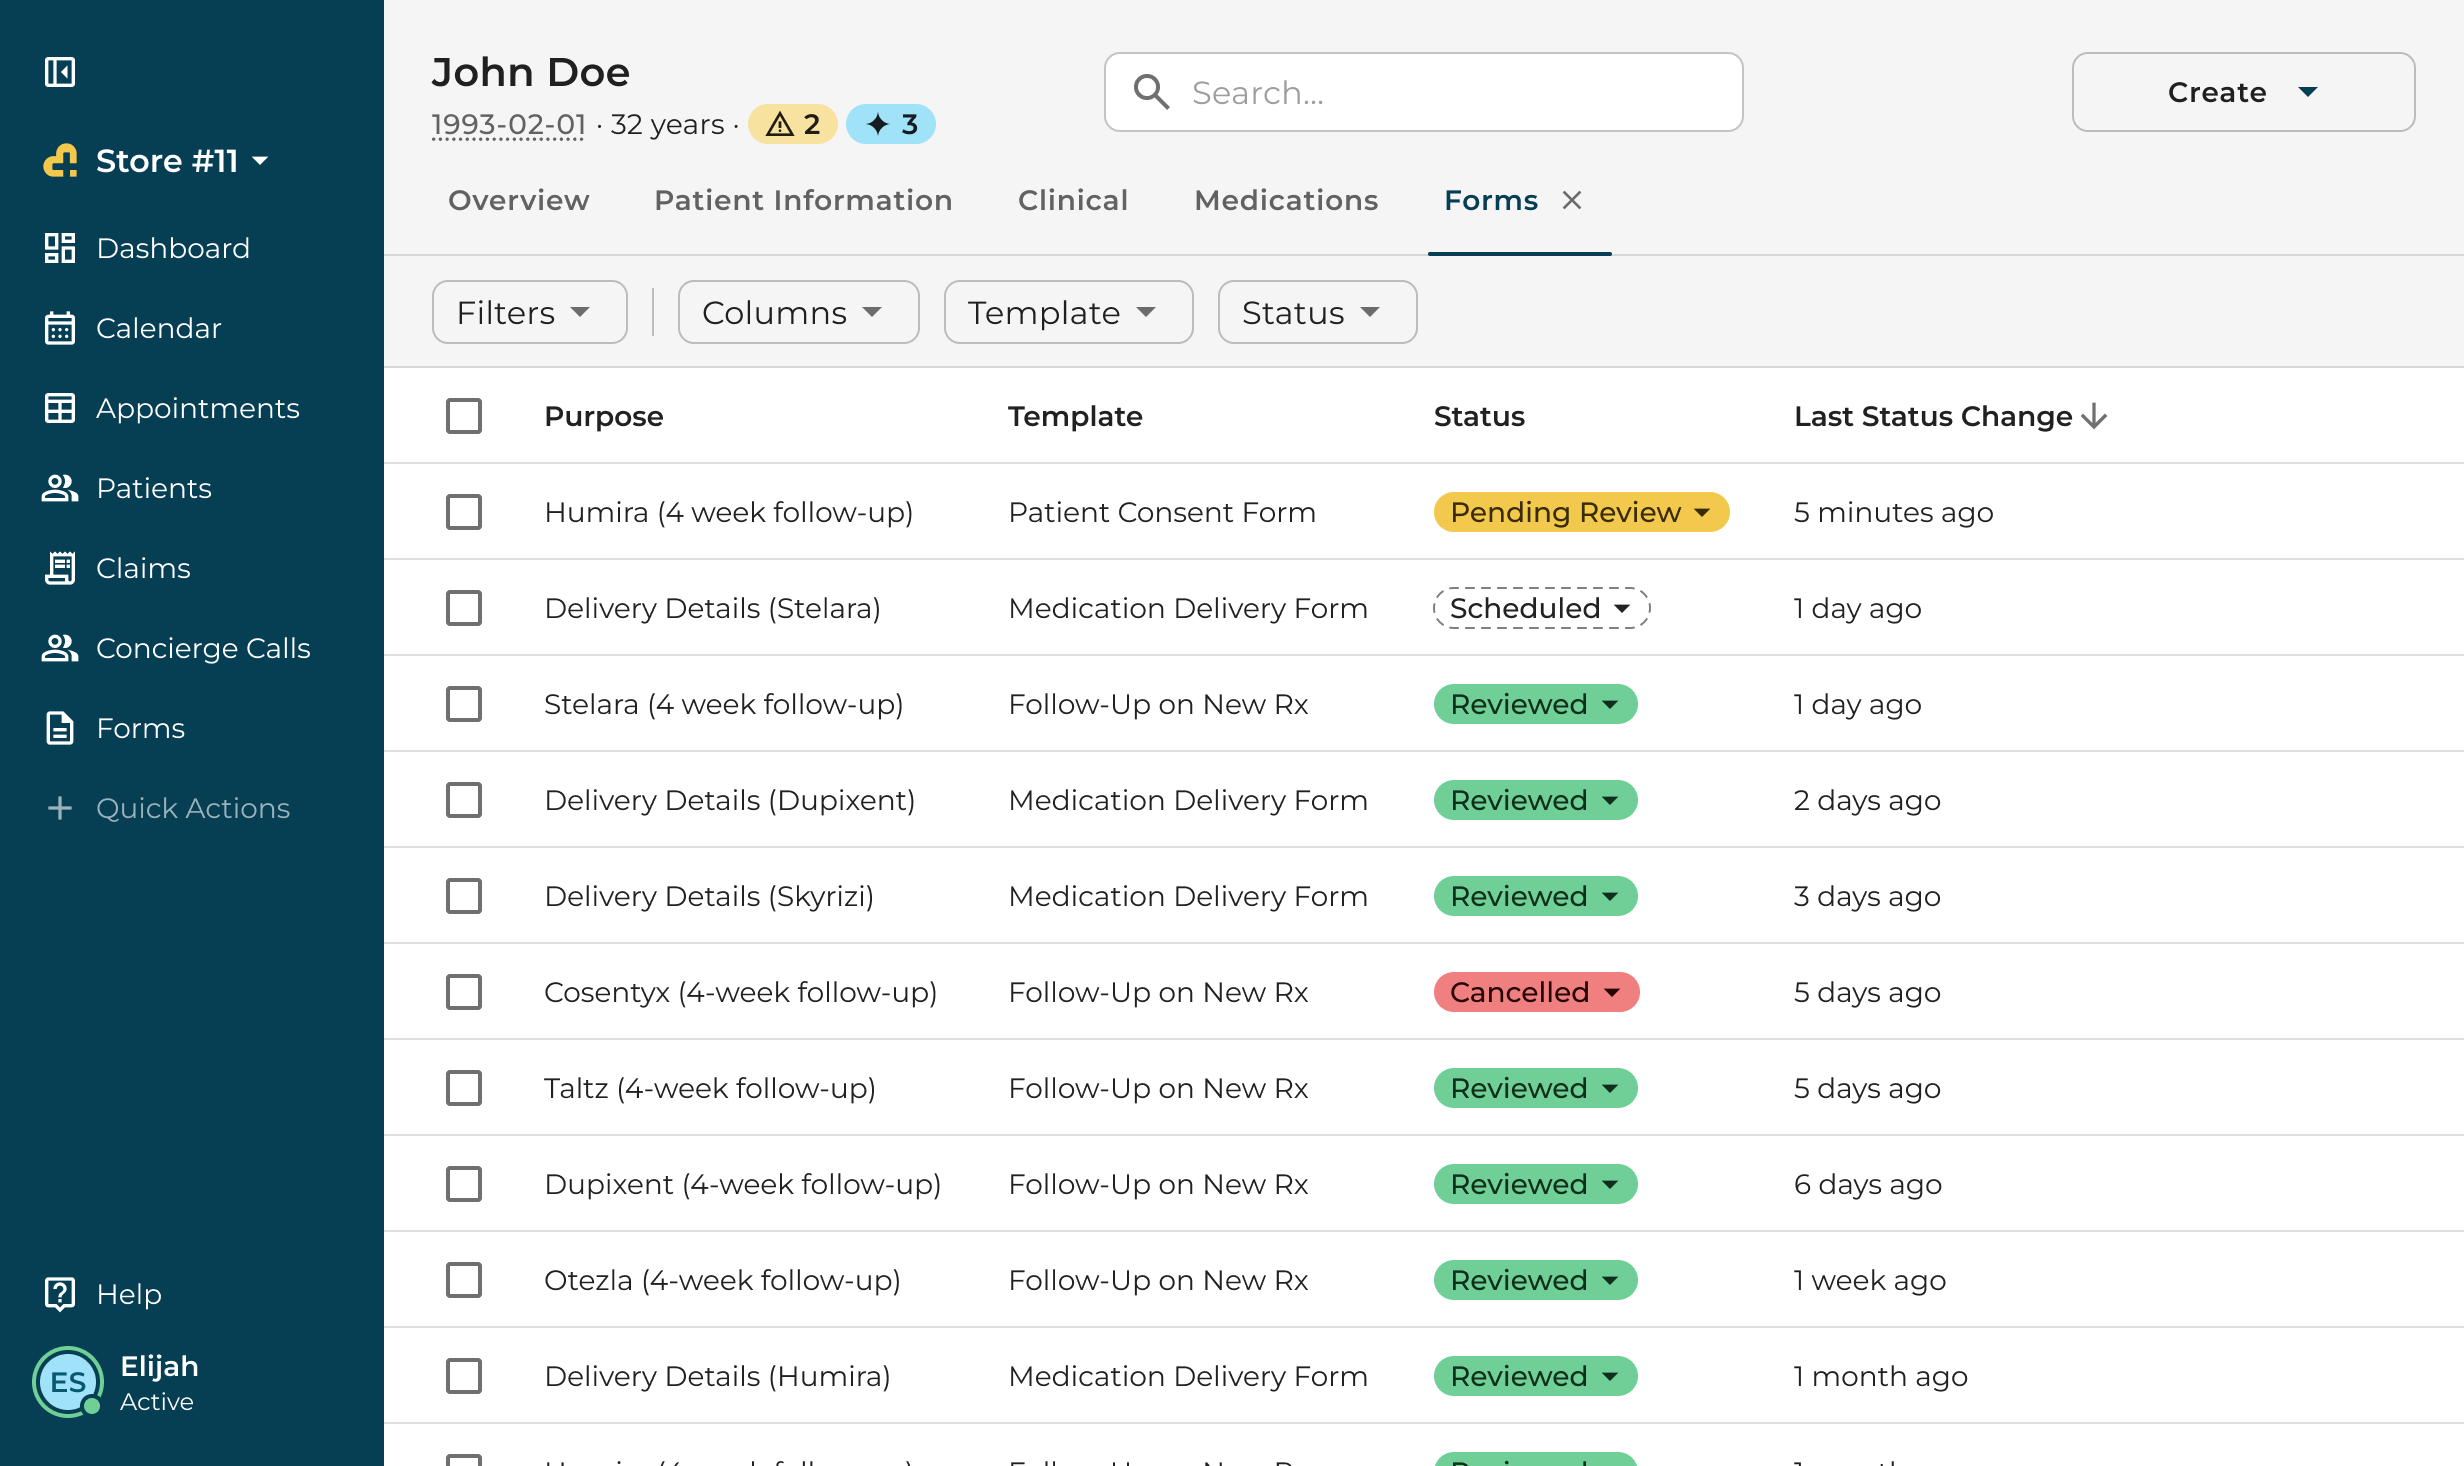Switch to the Medications tab
The image size is (2464, 1466).
pyautogui.click(x=1286, y=200)
